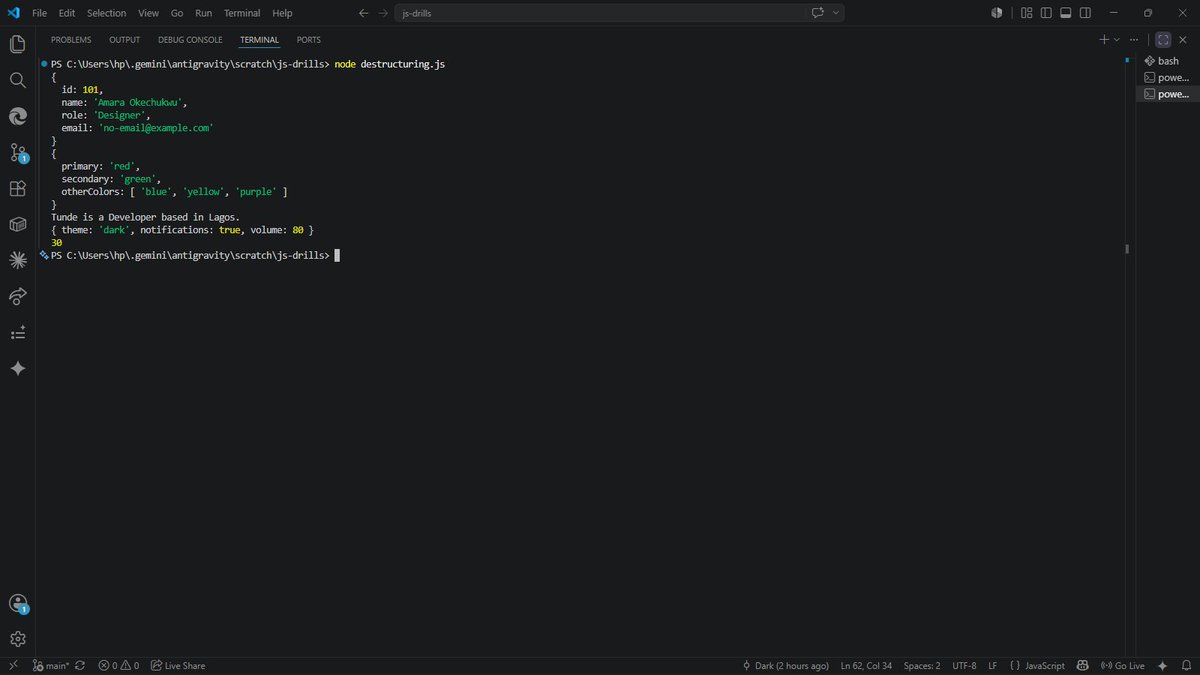The height and width of the screenshot is (675, 1200).
Task: Click the round color theme icon in title bar
Action: pyautogui.click(x=997, y=13)
